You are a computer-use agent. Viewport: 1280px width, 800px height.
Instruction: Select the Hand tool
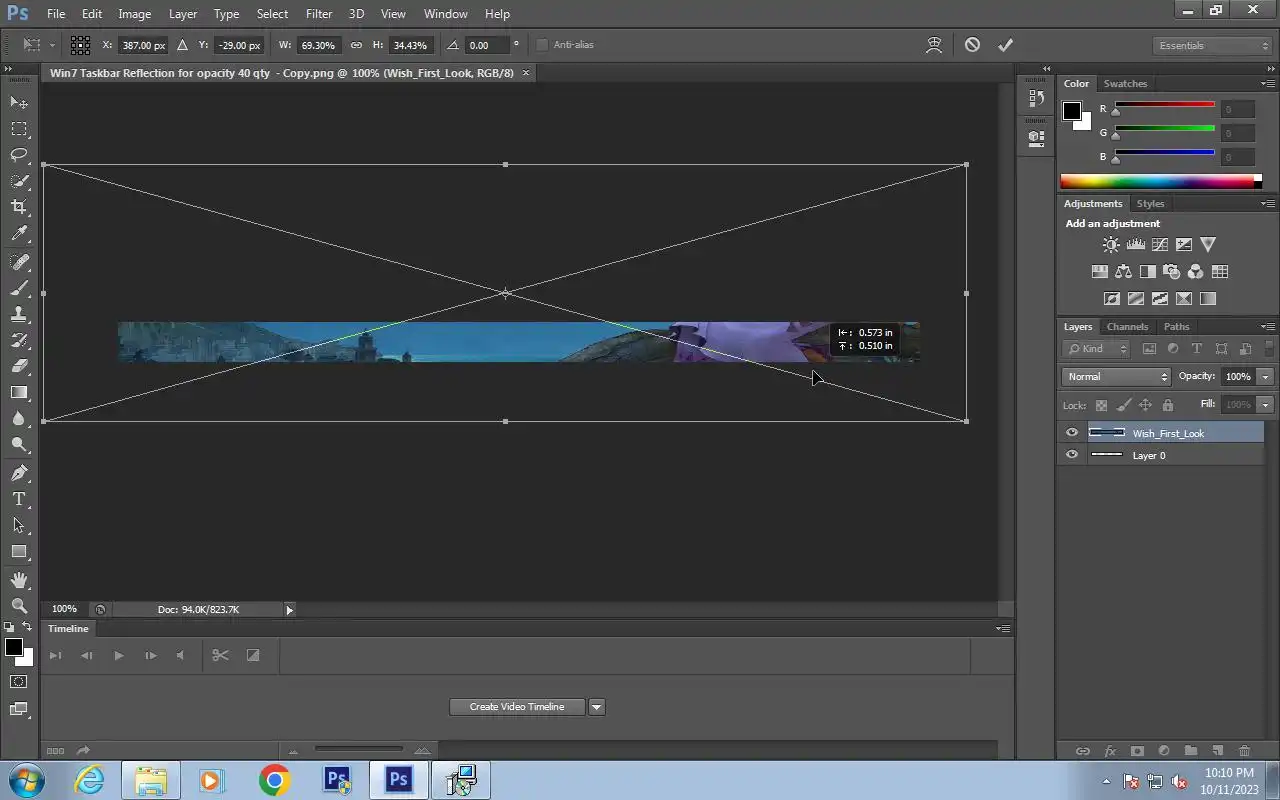[19, 580]
